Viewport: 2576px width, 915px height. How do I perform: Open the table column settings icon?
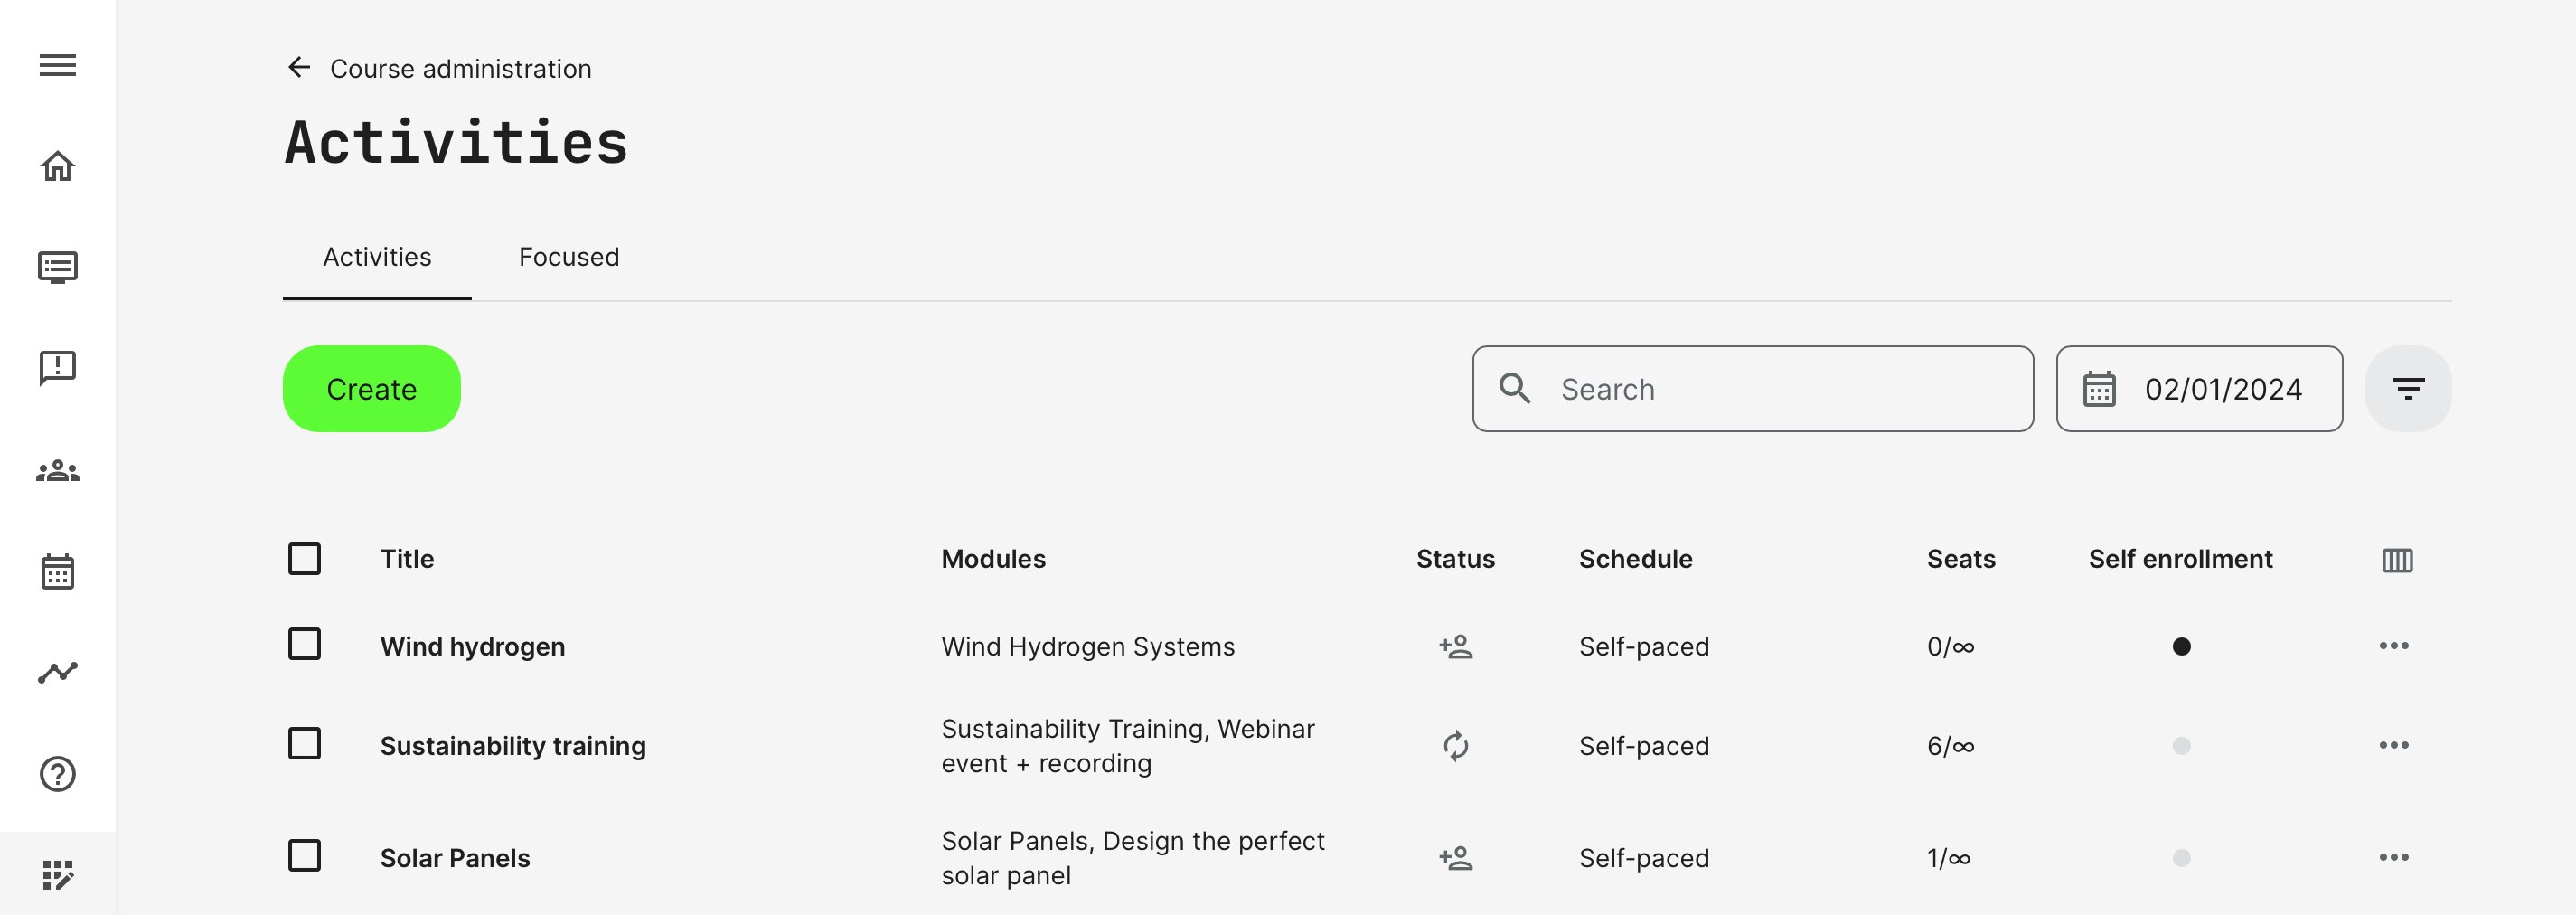[x=2397, y=560]
